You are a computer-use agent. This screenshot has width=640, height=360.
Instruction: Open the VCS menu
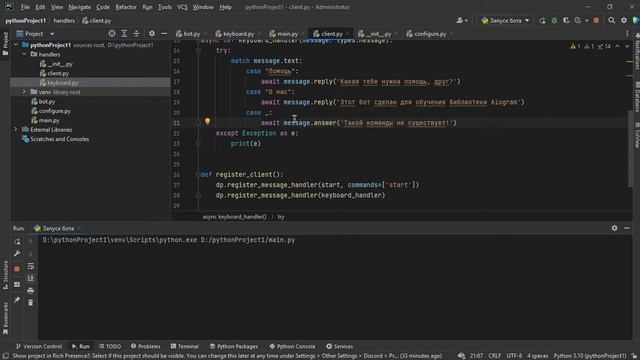click(x=182, y=7)
